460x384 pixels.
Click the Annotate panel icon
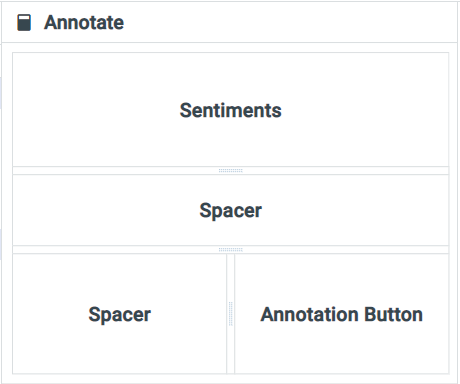click(x=24, y=23)
